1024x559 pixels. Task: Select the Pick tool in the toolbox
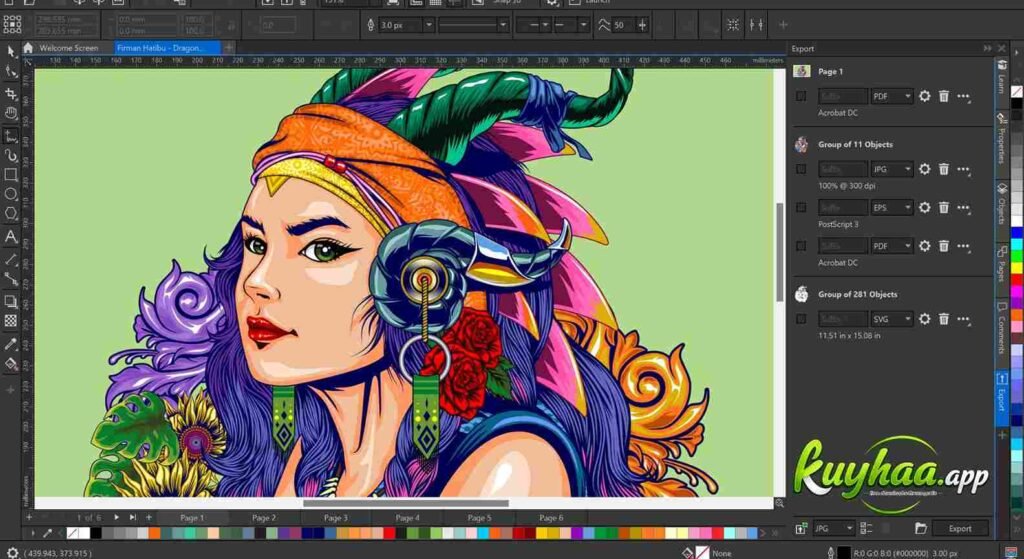coord(10,52)
